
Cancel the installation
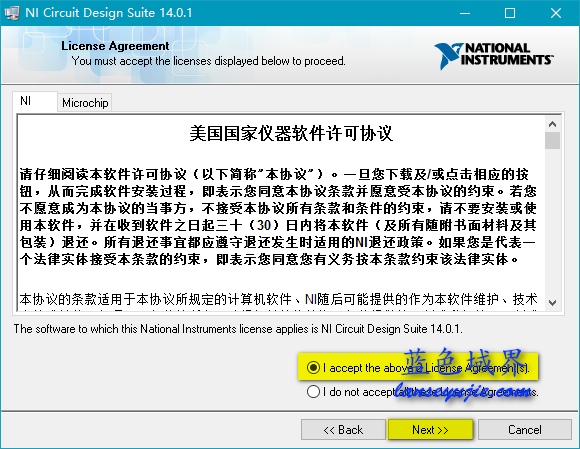pos(525,430)
